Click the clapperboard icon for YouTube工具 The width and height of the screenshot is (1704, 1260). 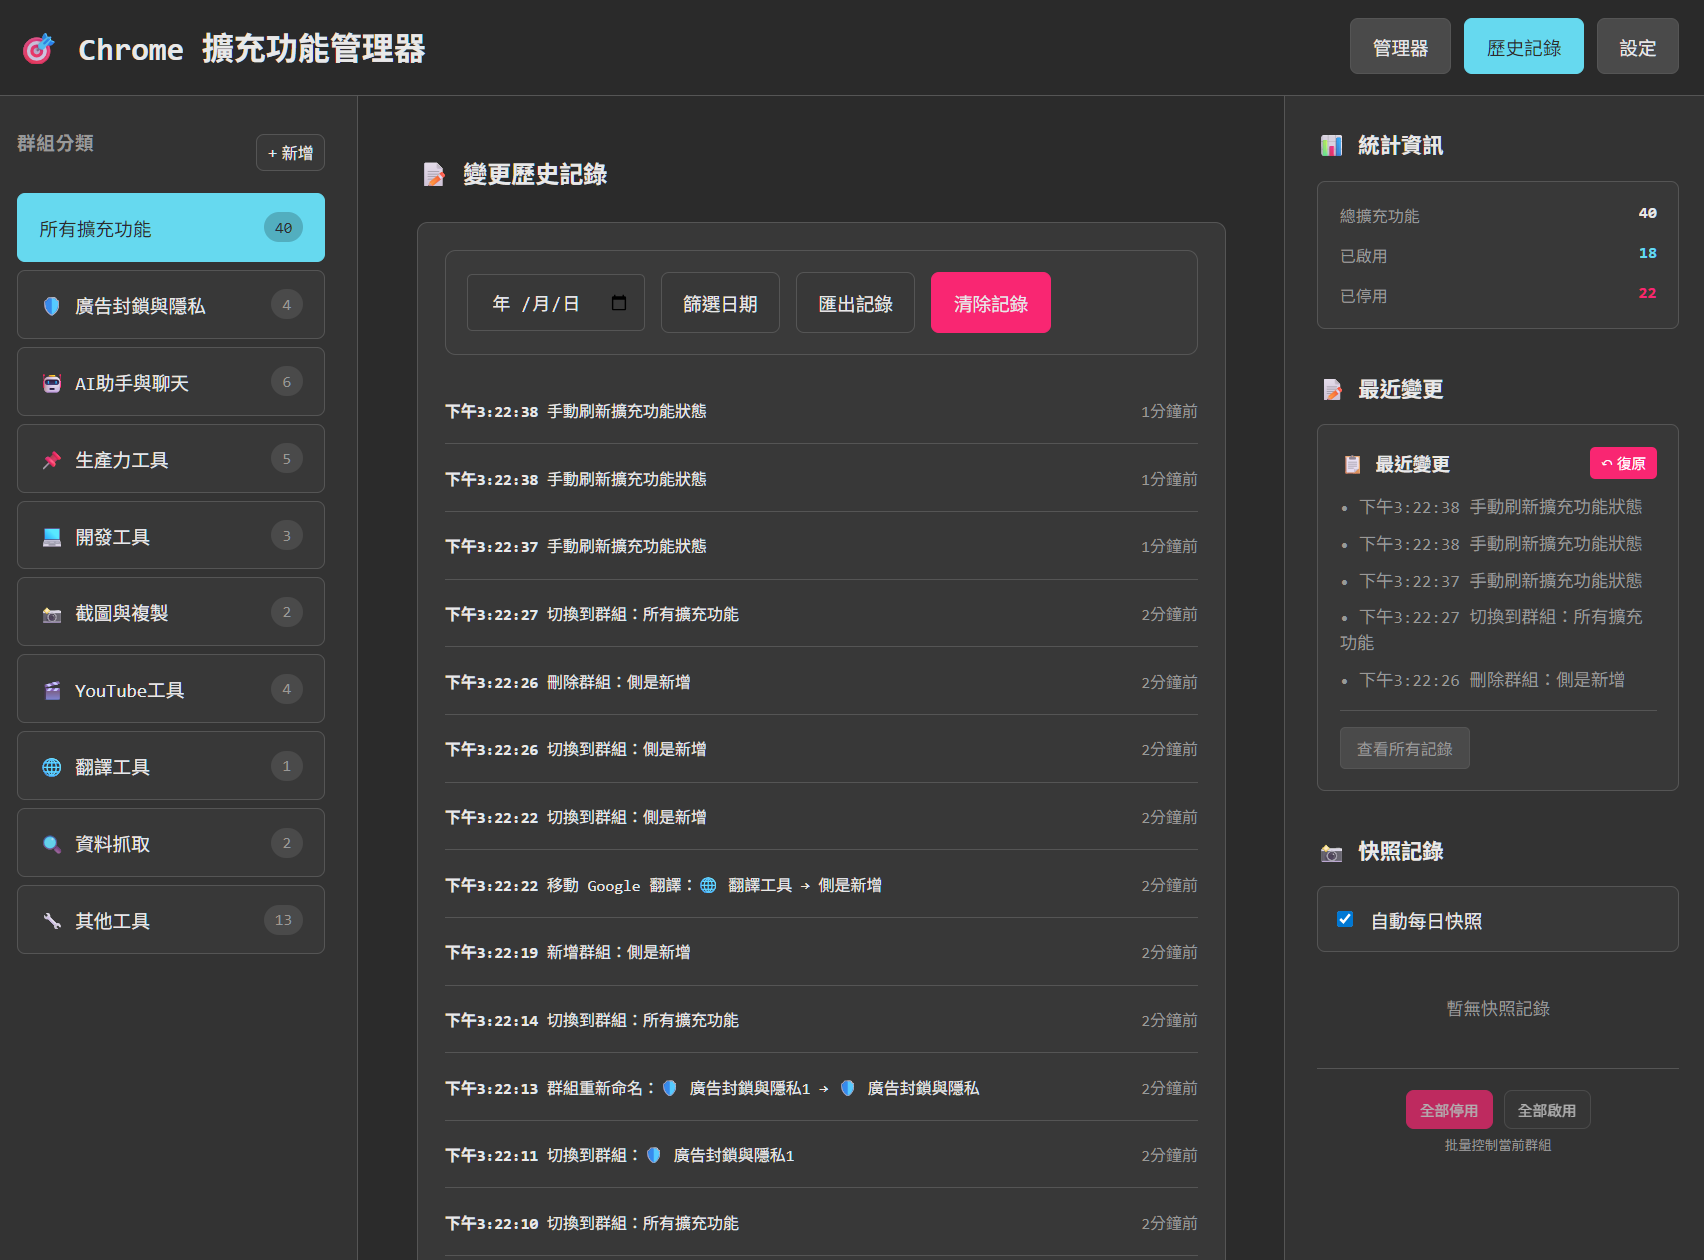pos(52,690)
